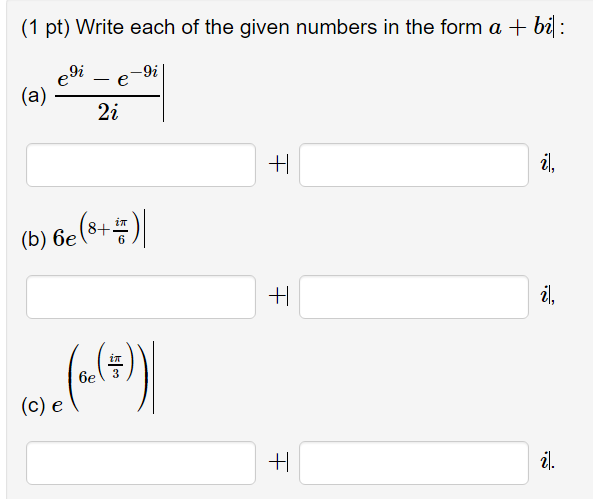The height and width of the screenshot is (499, 593).
Task: Select the imaginary part box for (b)
Action: [414, 297]
